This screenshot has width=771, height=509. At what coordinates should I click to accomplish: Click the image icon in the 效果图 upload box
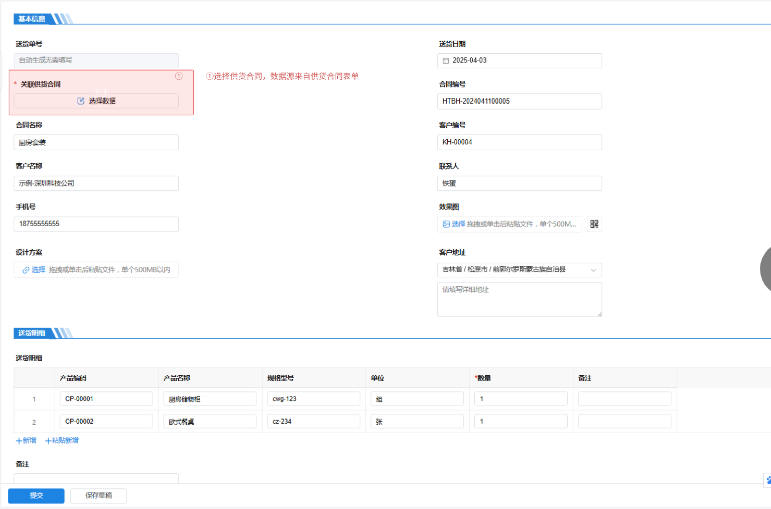[x=446, y=224]
